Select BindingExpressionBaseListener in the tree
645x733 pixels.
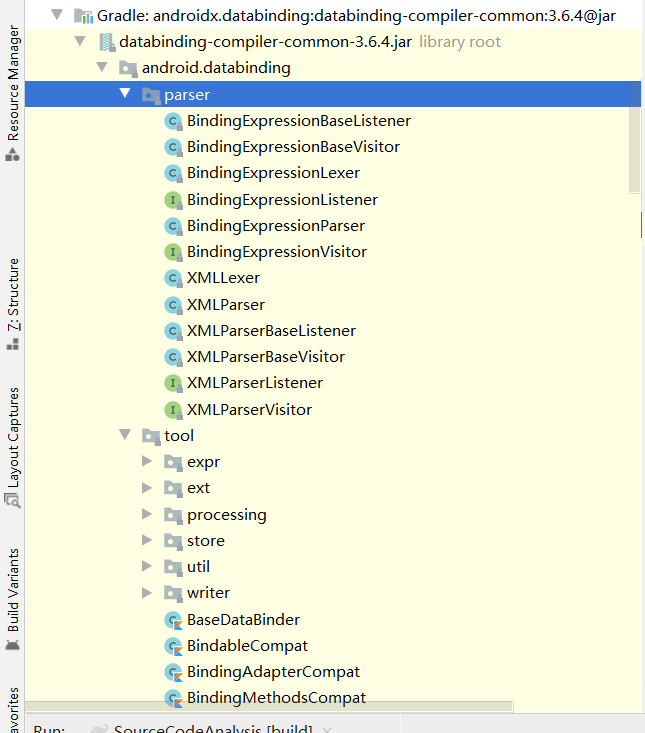[299, 121]
